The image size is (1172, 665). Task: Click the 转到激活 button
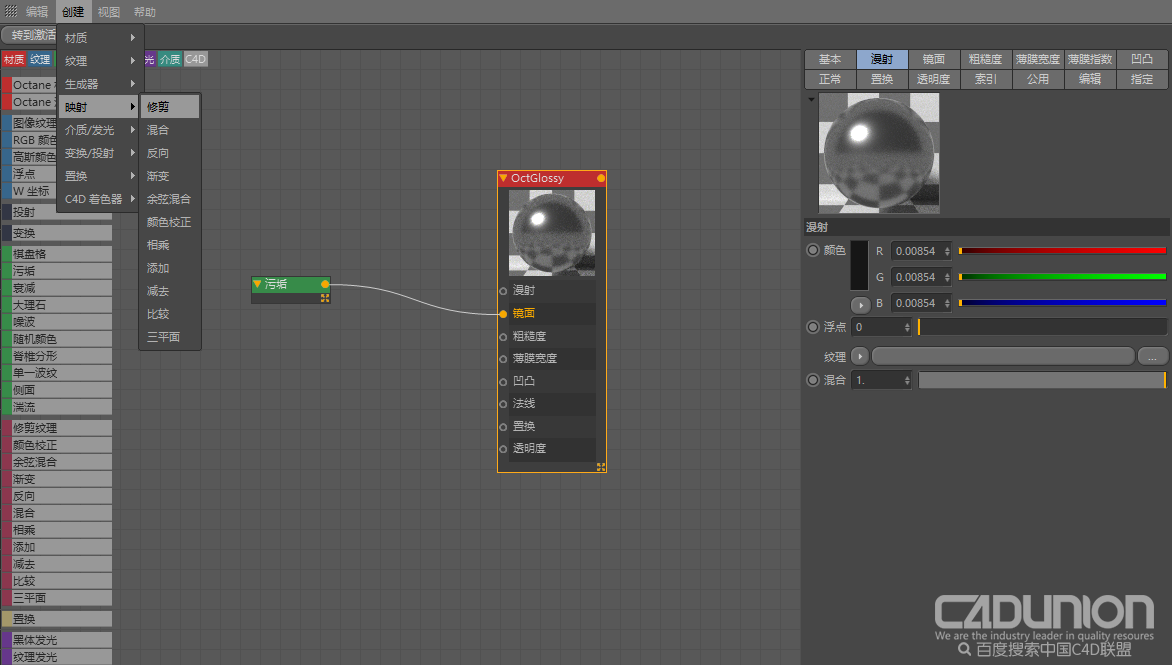tap(30, 35)
